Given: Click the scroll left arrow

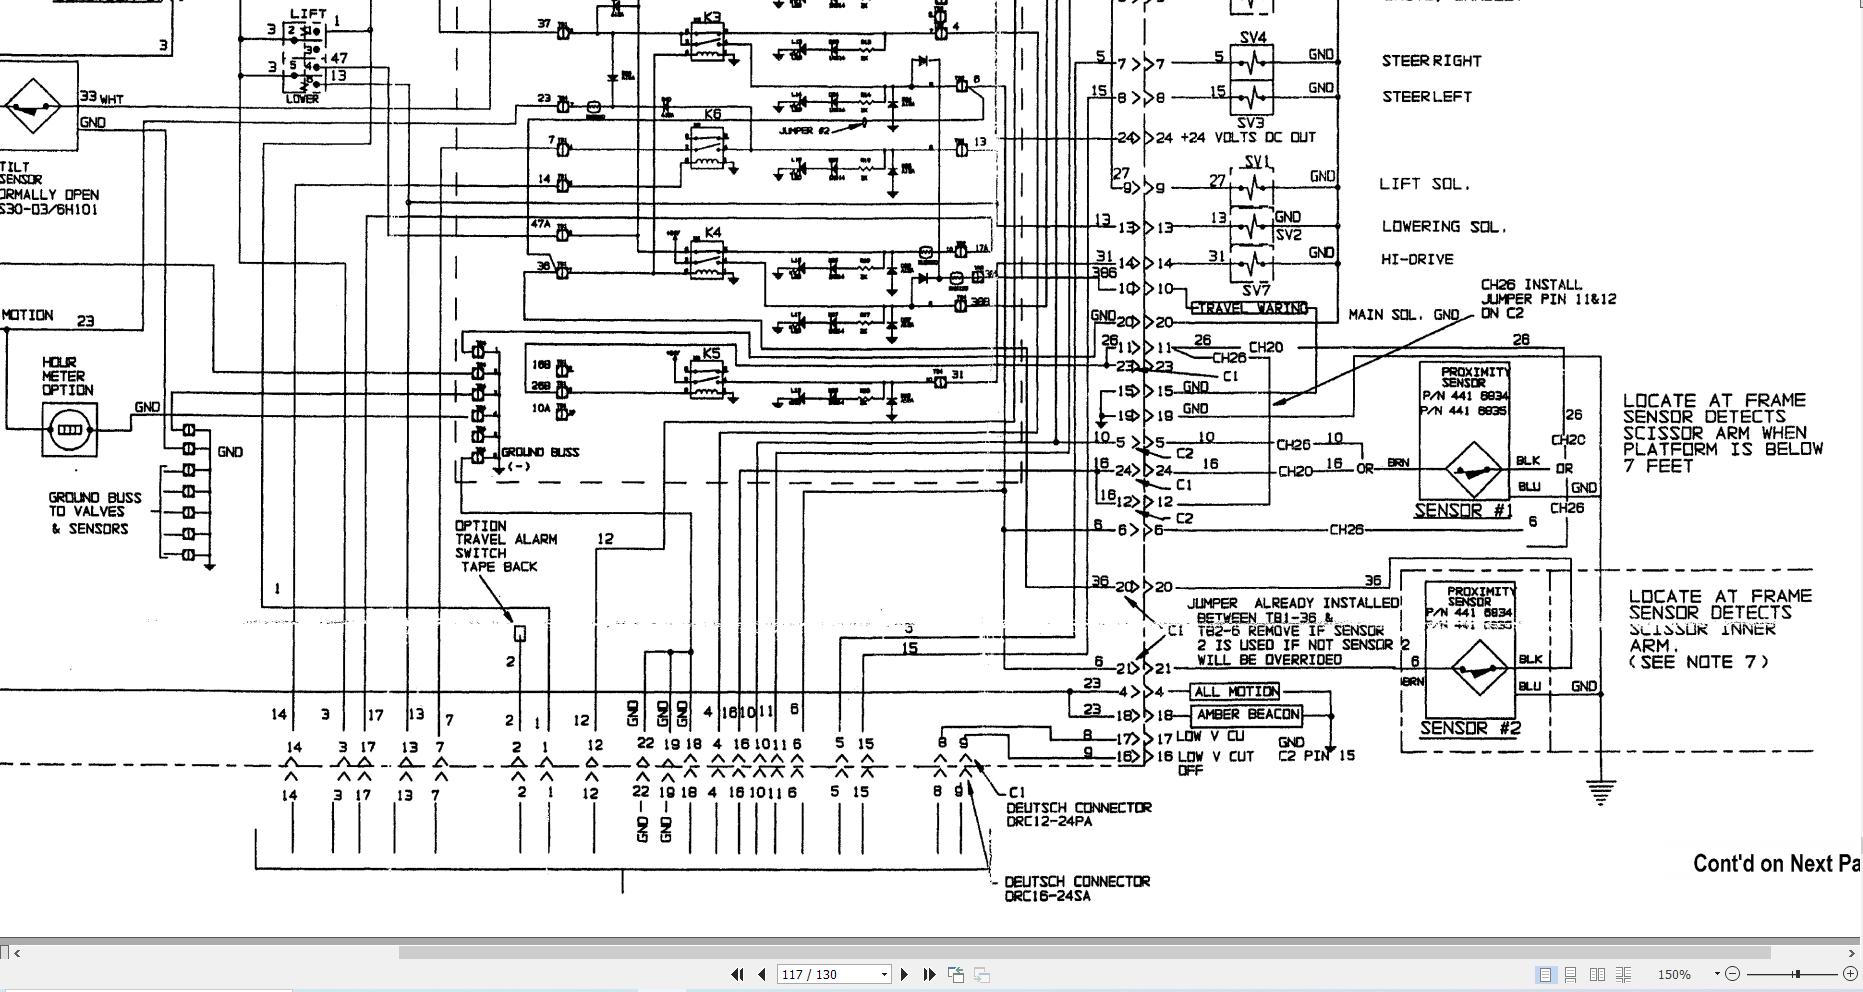Looking at the screenshot, I should tap(17, 952).
